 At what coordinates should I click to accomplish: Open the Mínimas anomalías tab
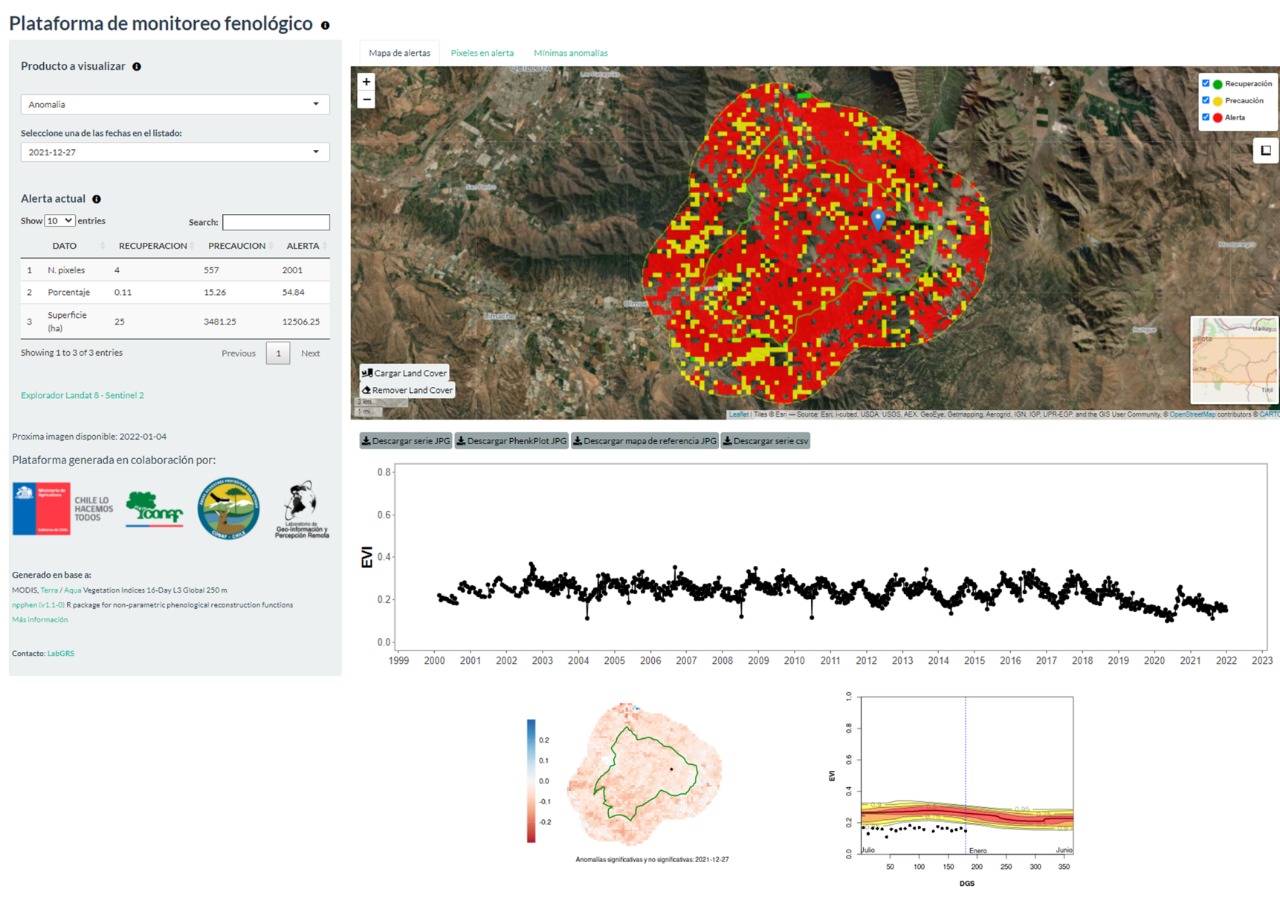(570, 53)
